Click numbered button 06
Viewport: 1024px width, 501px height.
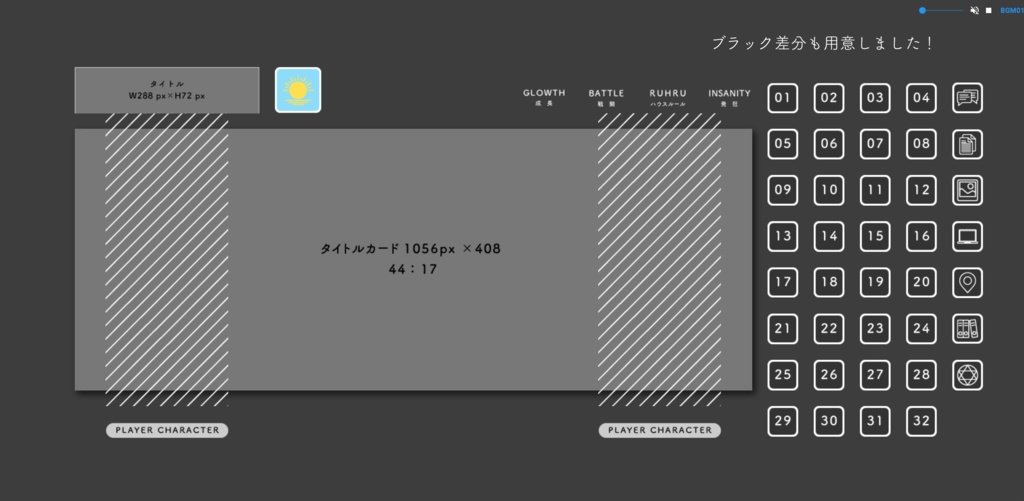click(x=829, y=144)
